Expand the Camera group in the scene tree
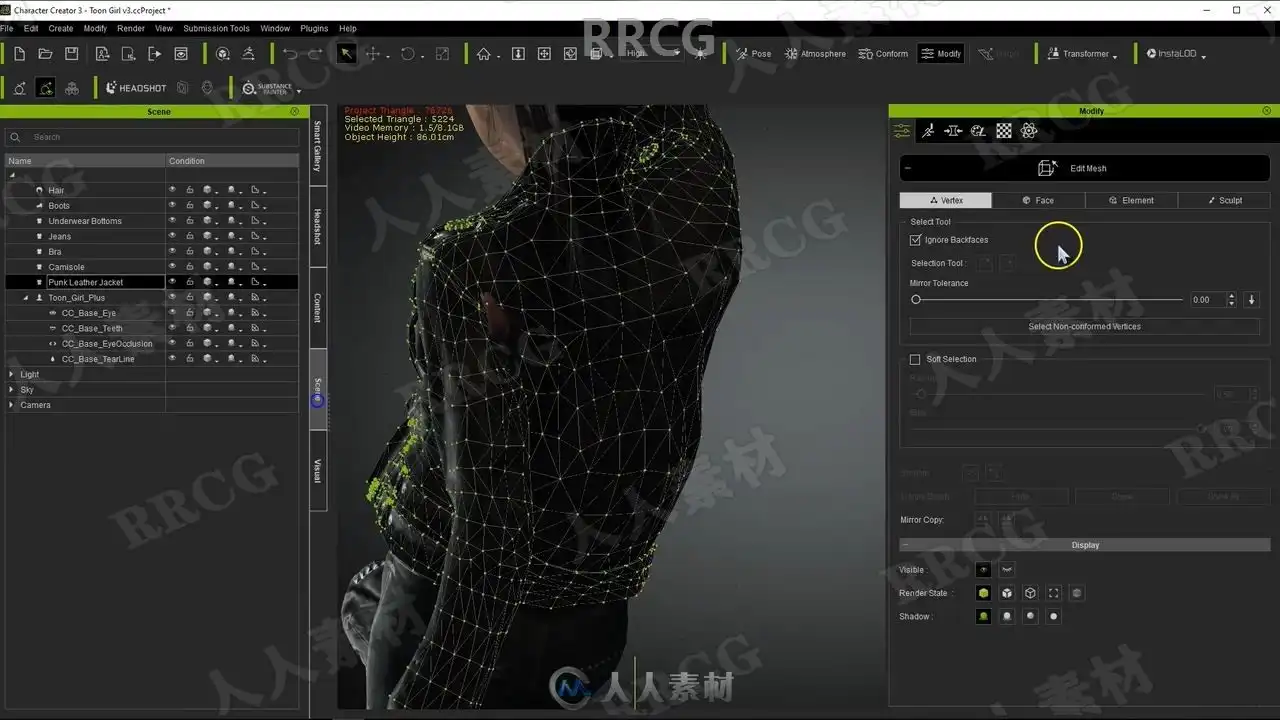Screen dimensions: 1280x720 [x=12, y=405]
